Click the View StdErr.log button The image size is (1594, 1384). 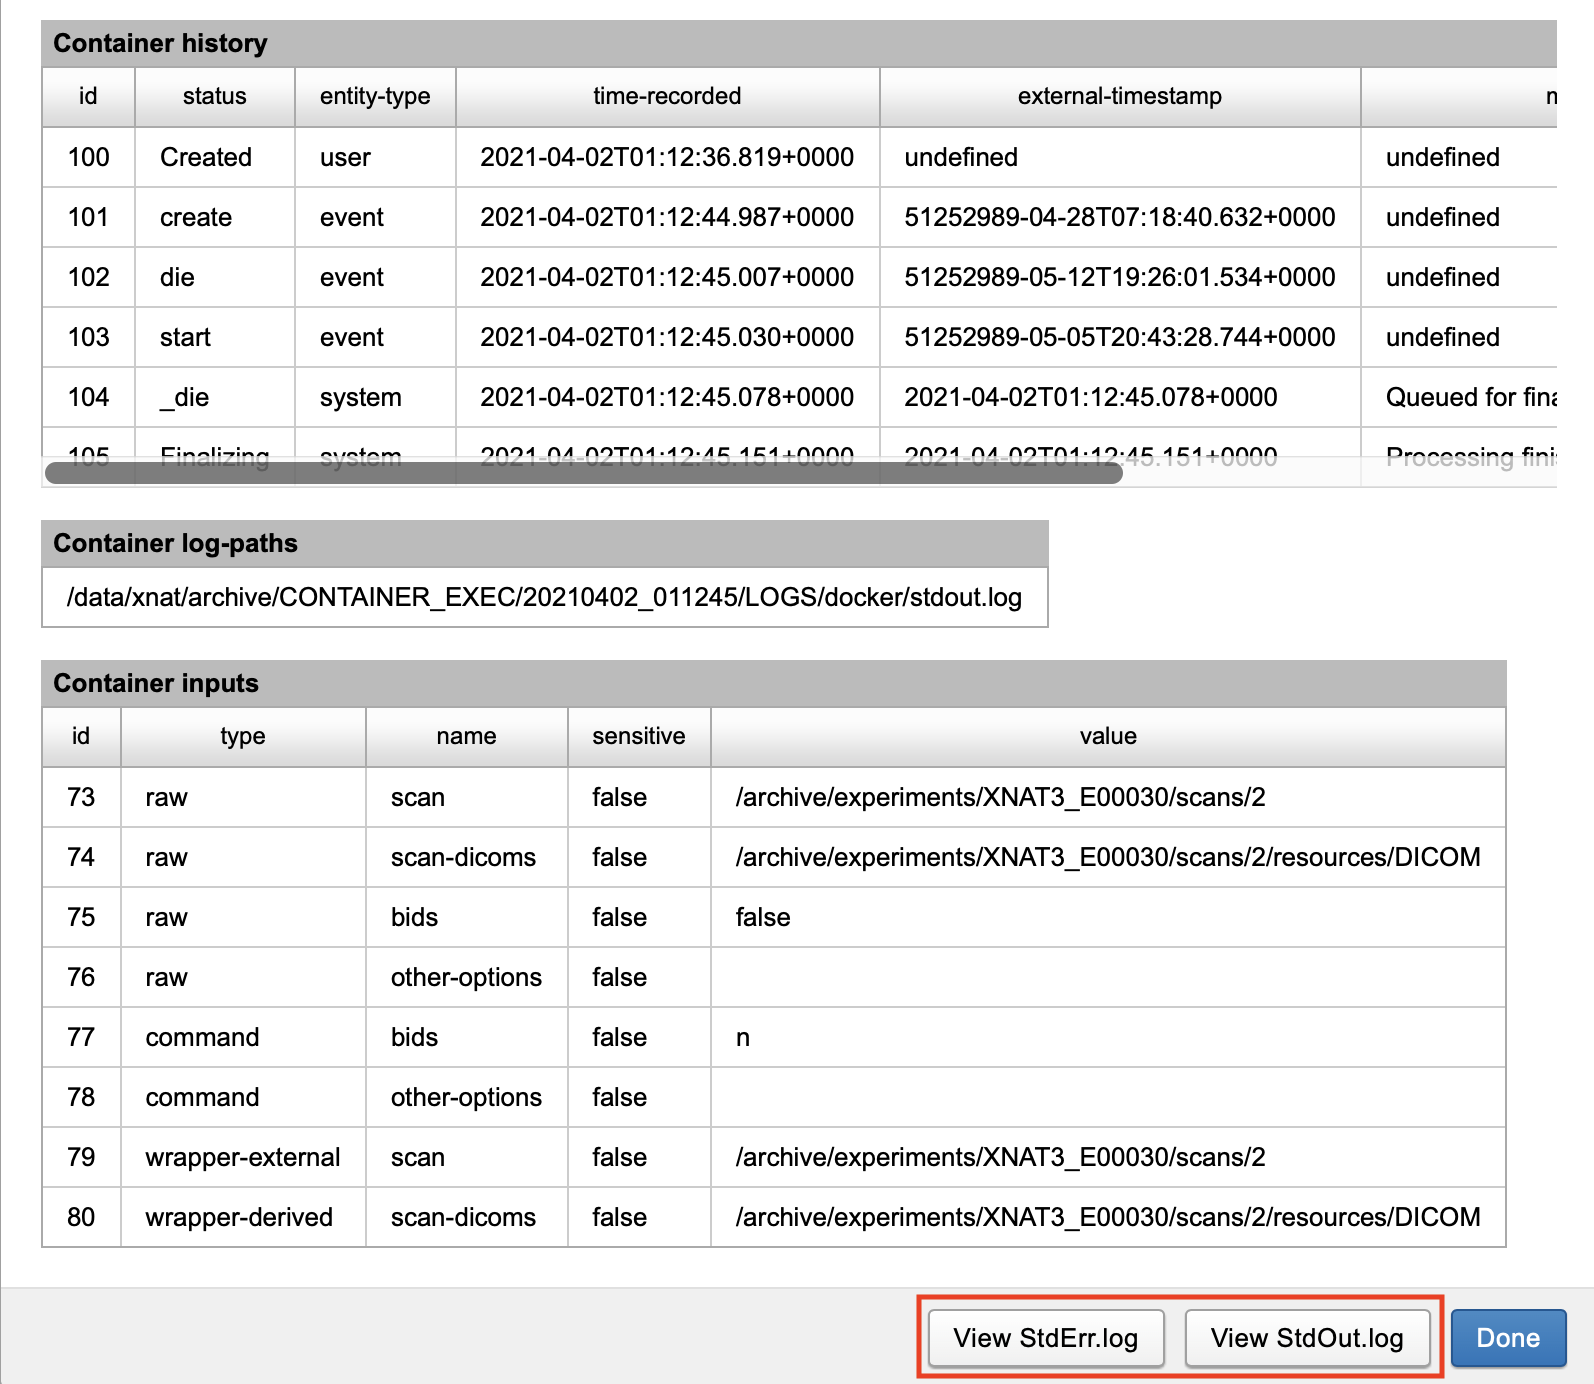tap(1045, 1338)
